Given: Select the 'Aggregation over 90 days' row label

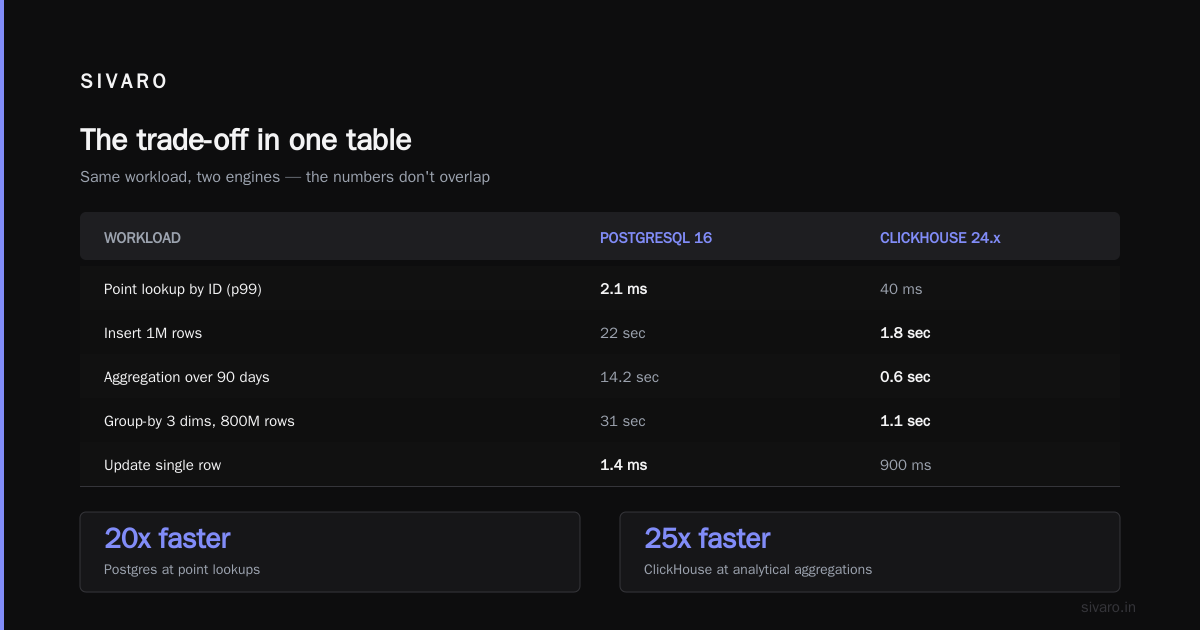Looking at the screenshot, I should 187,377.
